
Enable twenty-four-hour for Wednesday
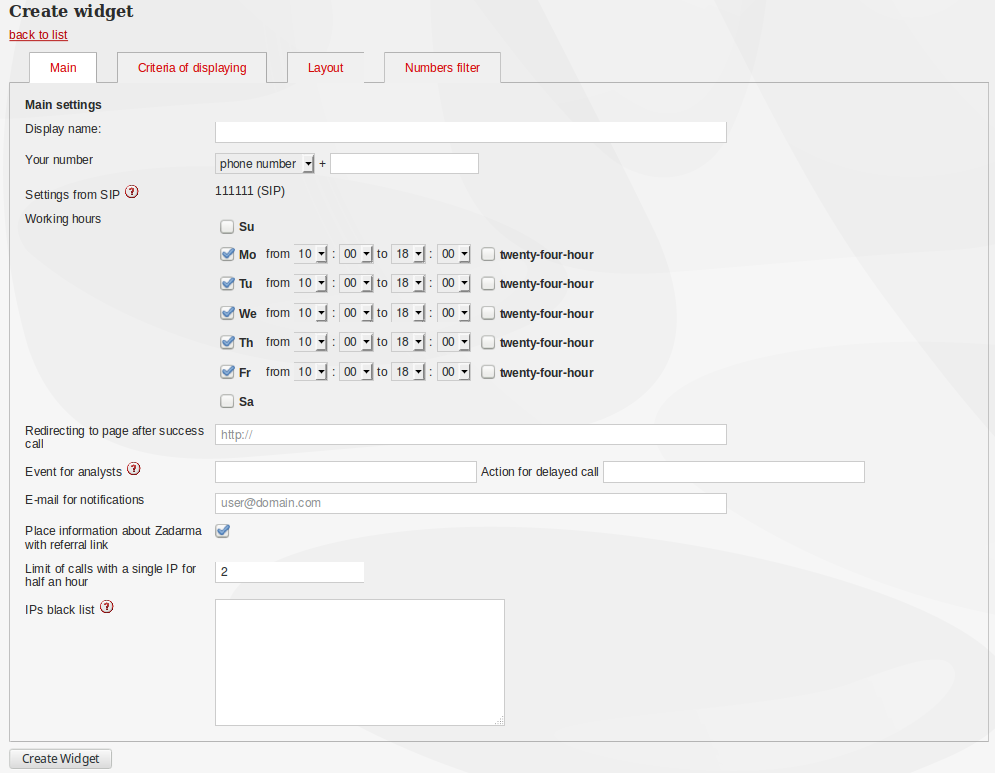click(488, 313)
